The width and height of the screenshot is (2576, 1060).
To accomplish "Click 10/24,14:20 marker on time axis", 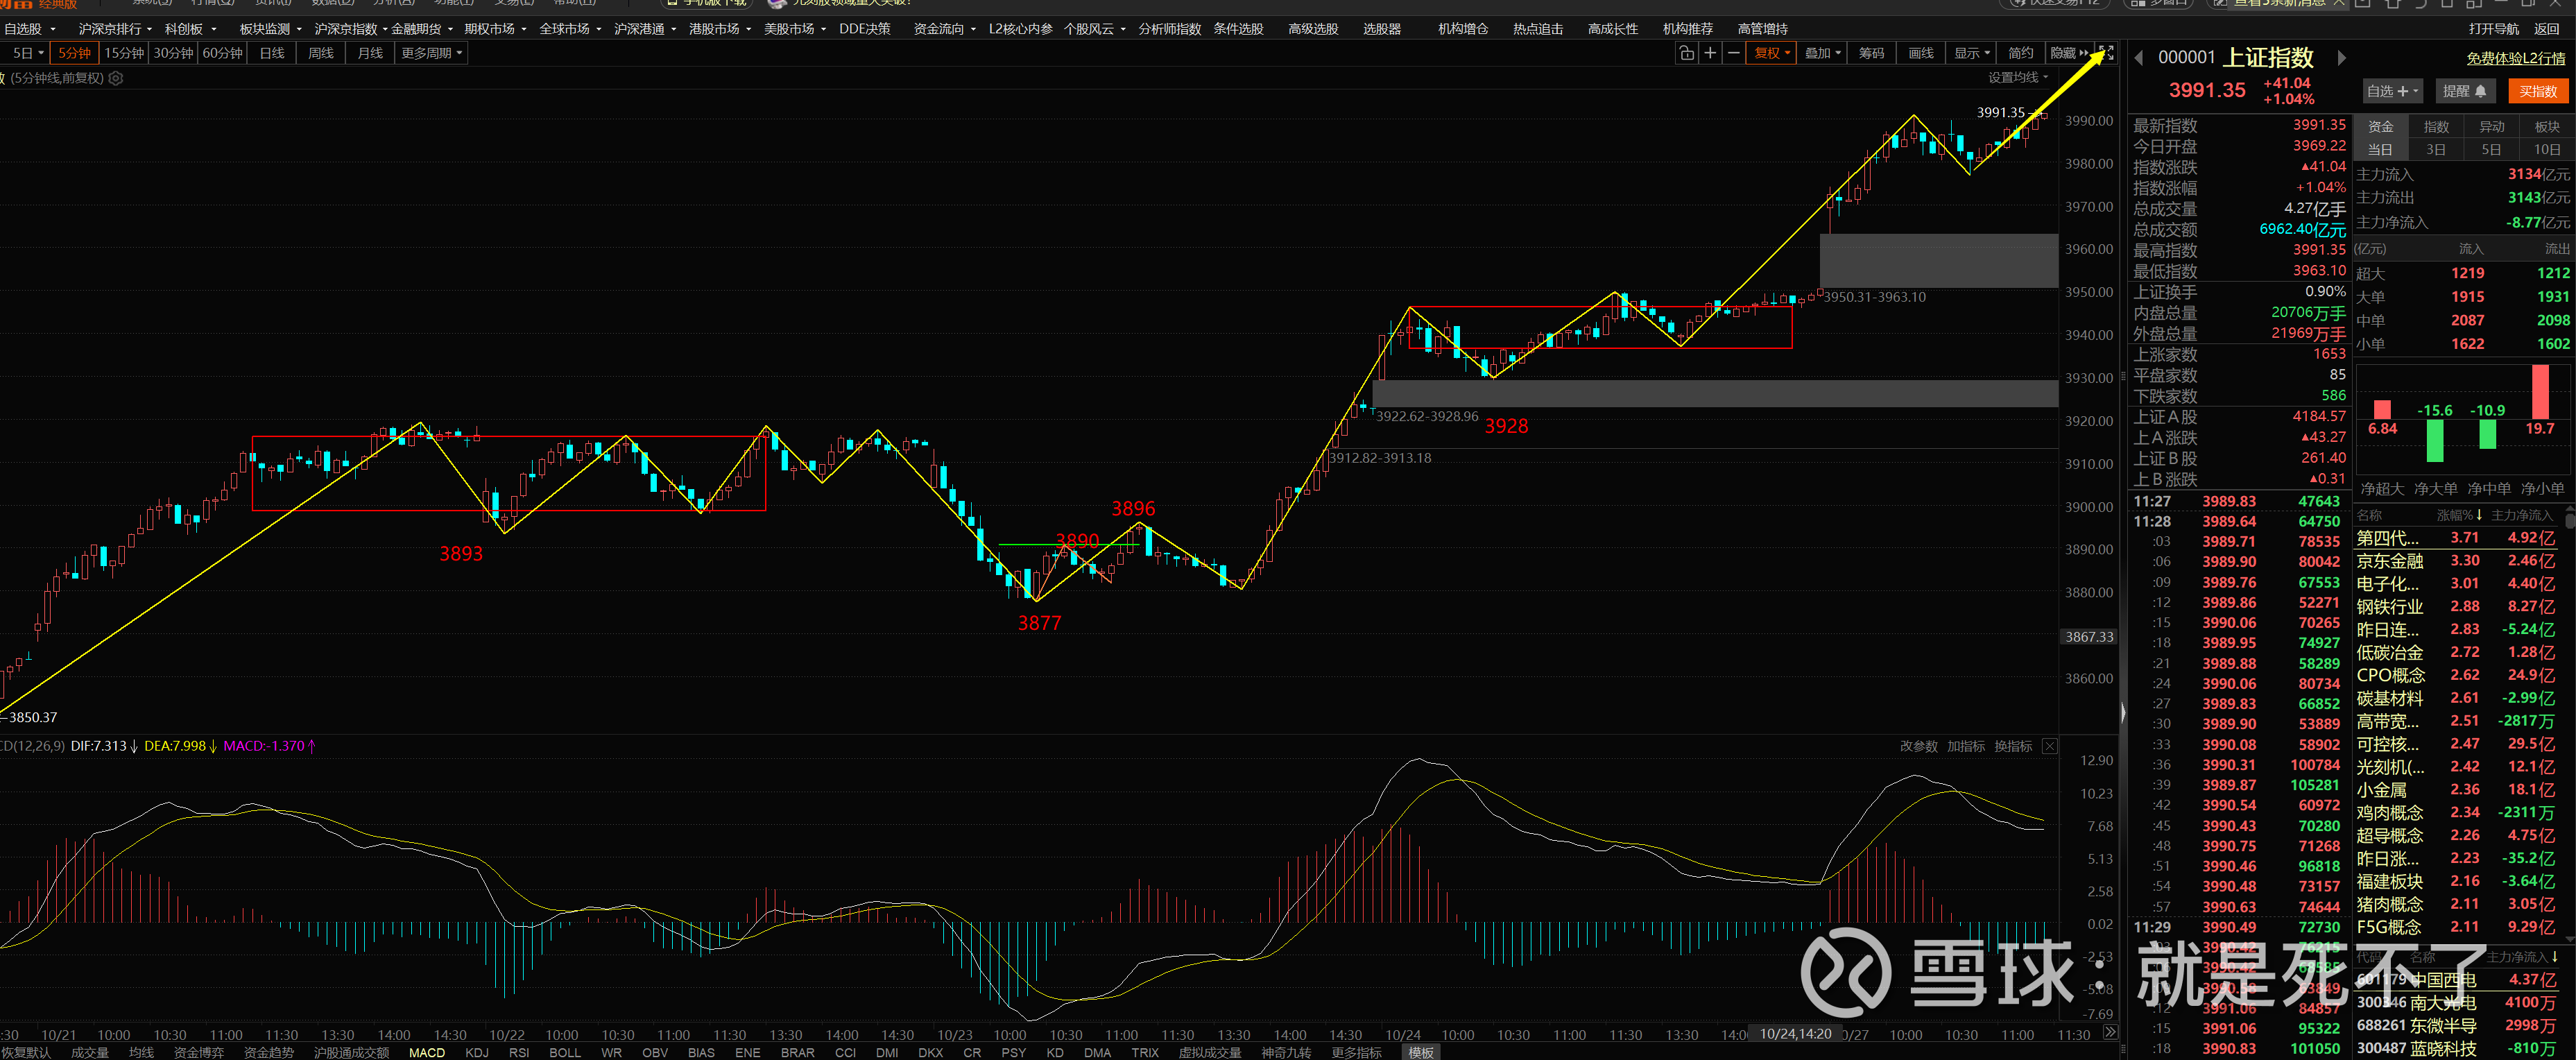I will [1795, 1034].
